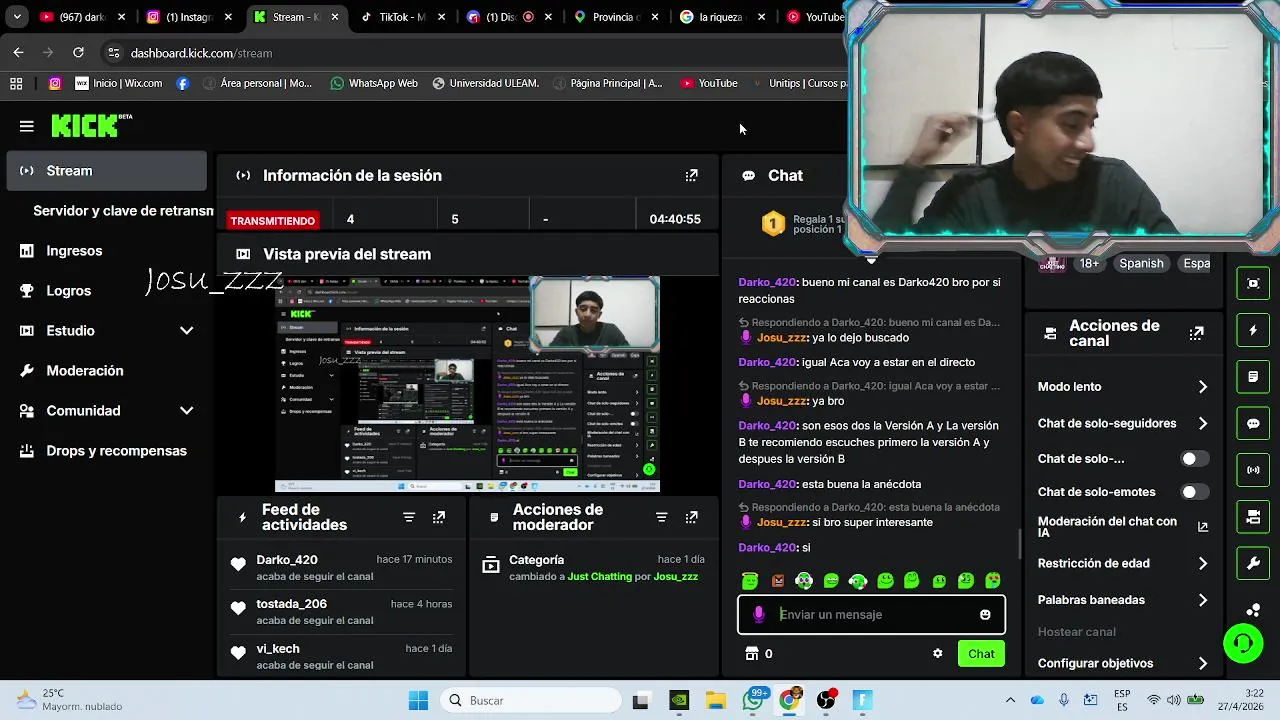Click the taskbar Buscar search box
The image size is (1280, 720).
click(x=531, y=700)
